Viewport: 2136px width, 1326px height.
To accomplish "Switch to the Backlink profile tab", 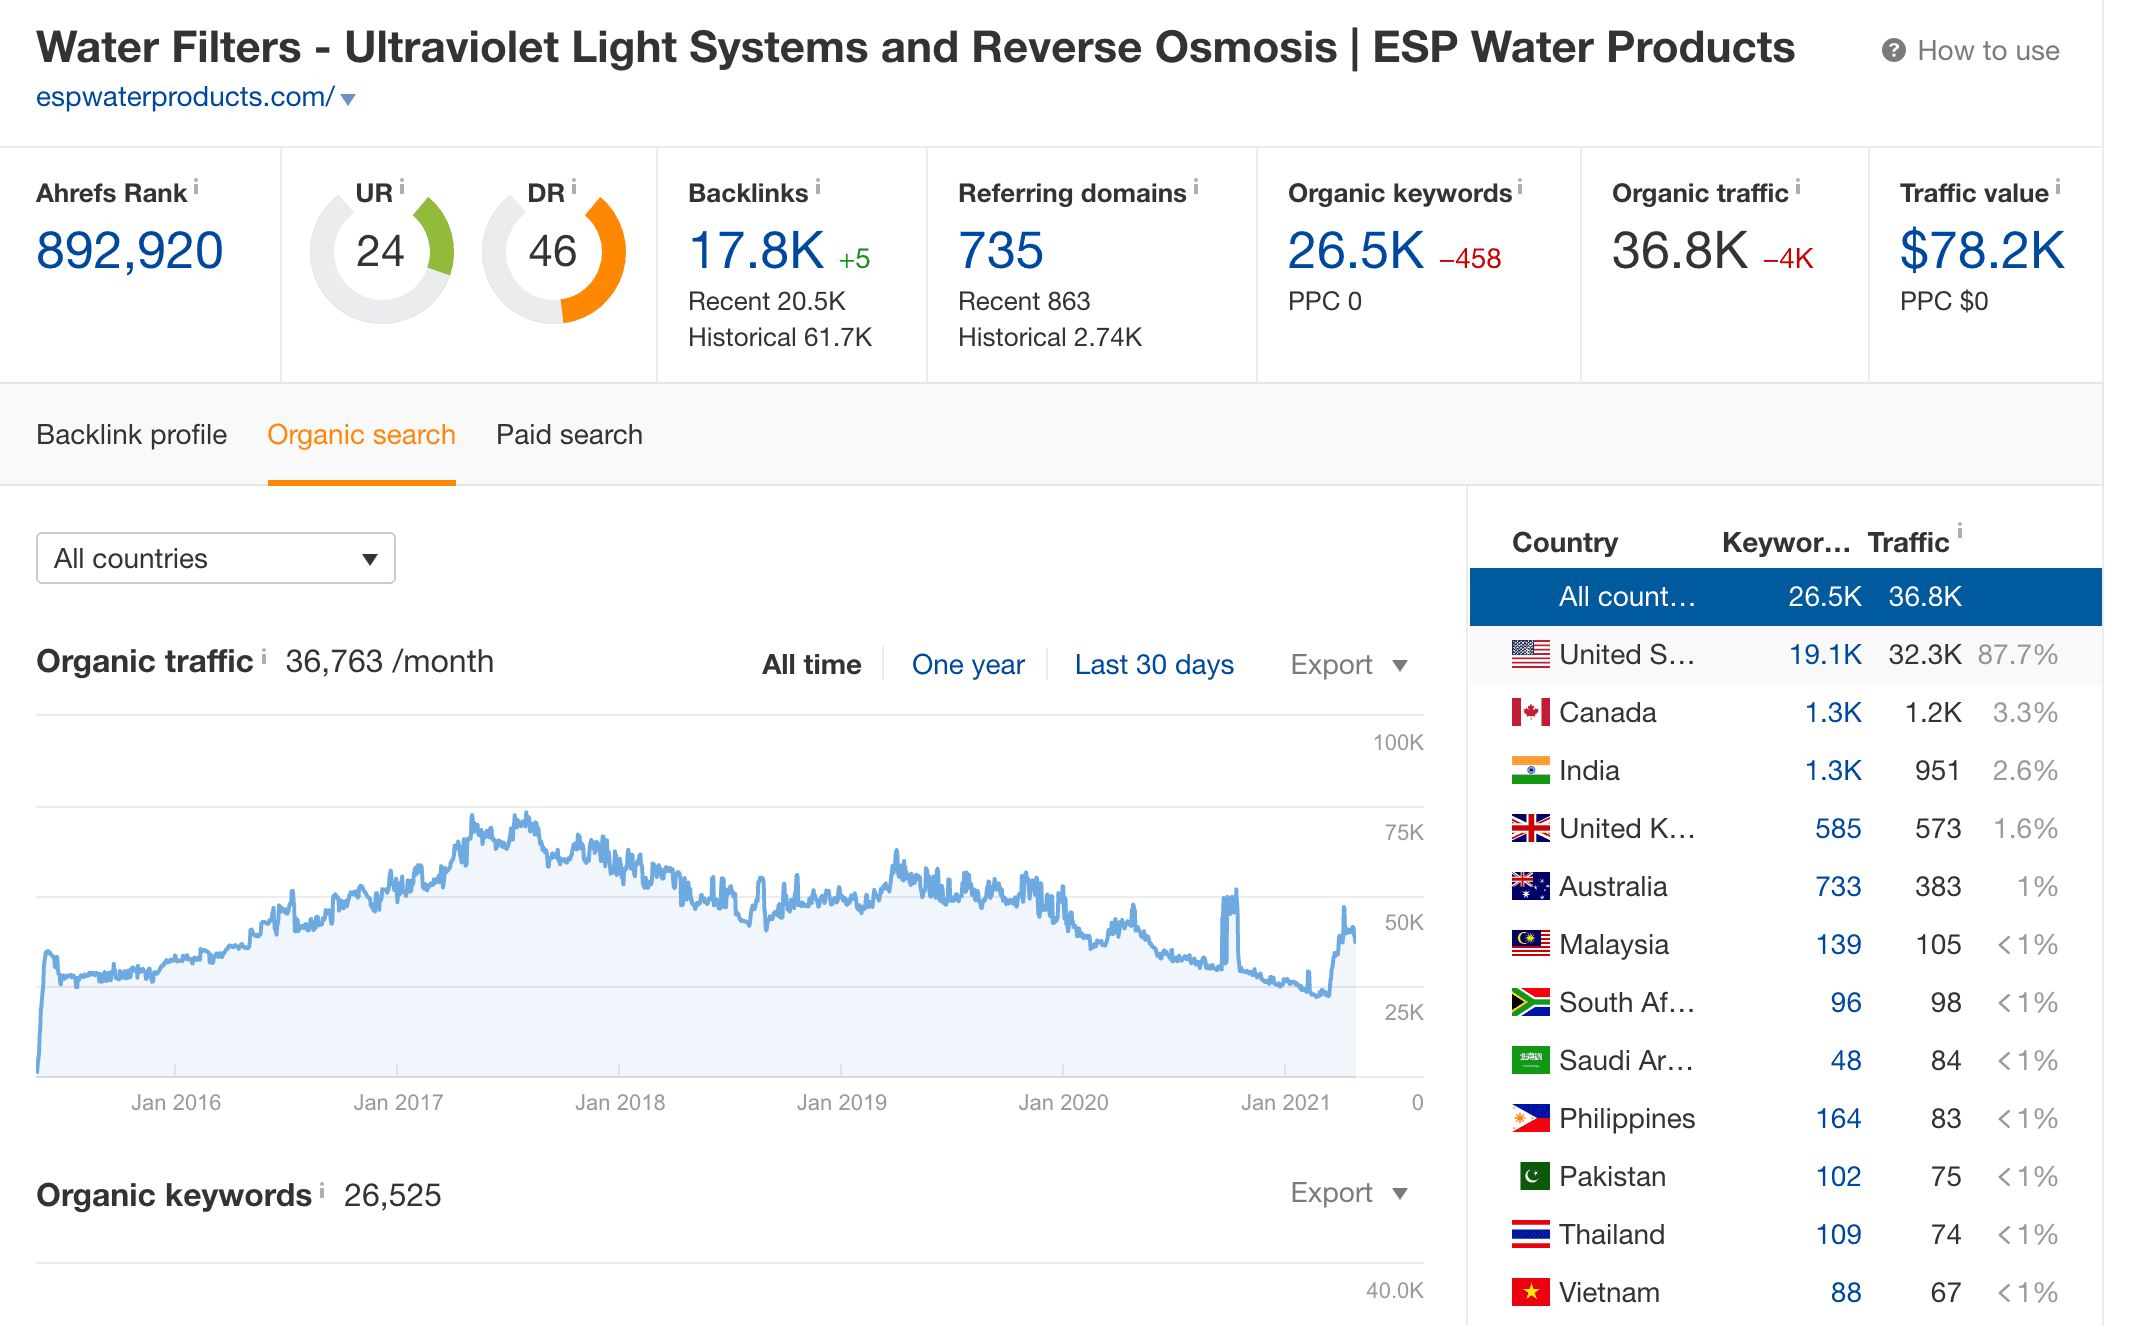I will point(132,435).
